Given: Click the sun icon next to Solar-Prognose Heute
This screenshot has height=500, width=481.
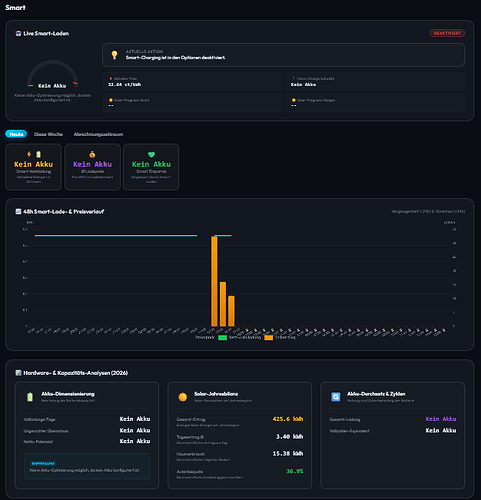Looking at the screenshot, I should pos(111,100).
